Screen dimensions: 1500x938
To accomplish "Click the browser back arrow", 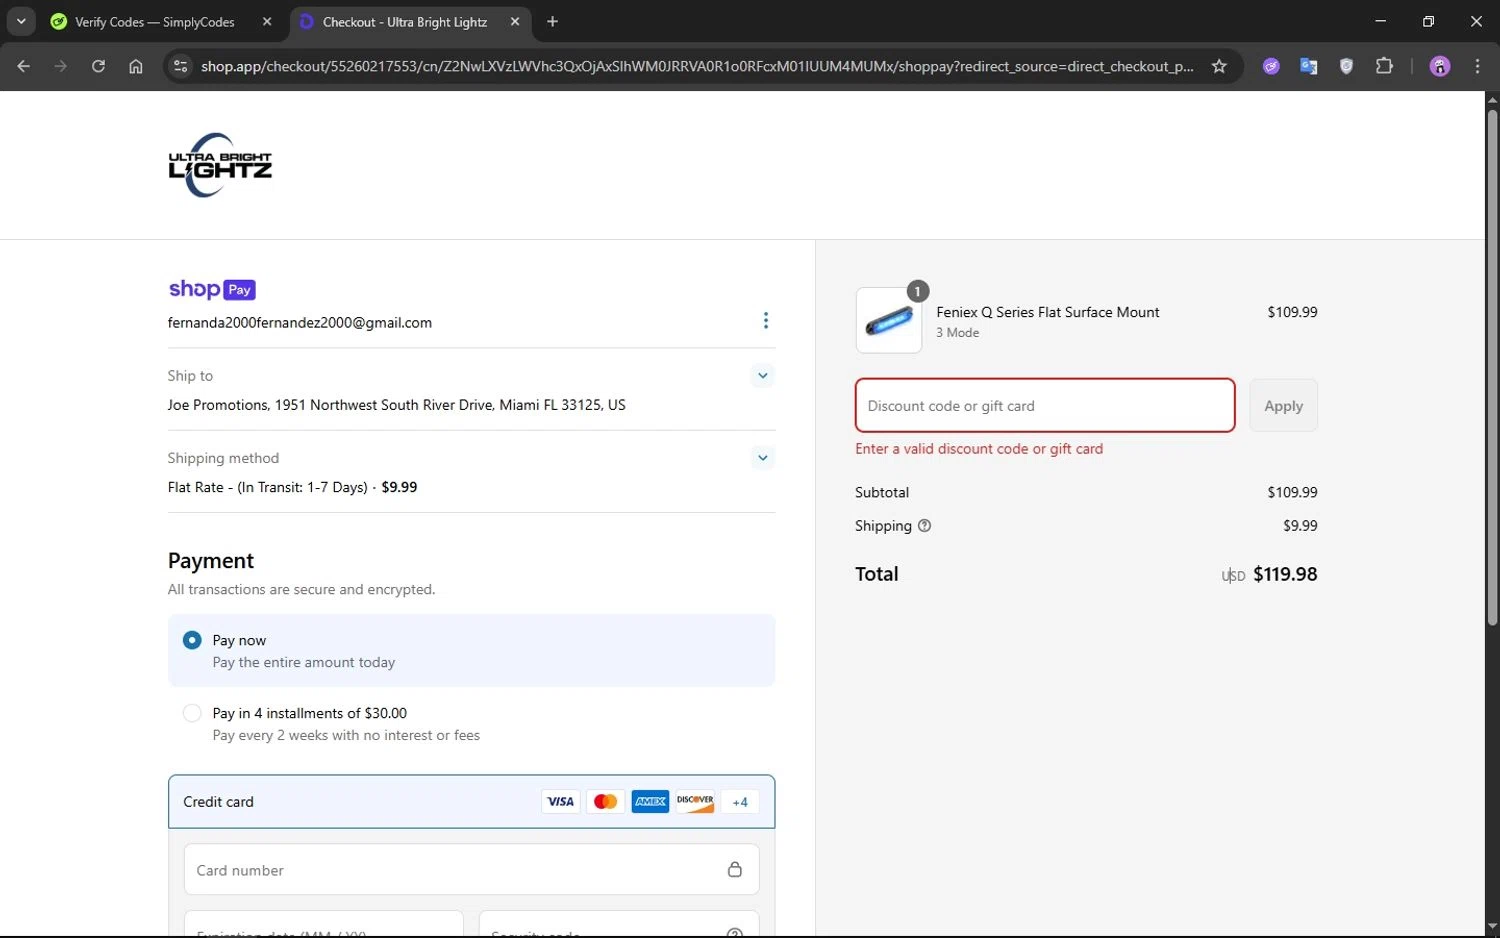I will click(x=24, y=66).
